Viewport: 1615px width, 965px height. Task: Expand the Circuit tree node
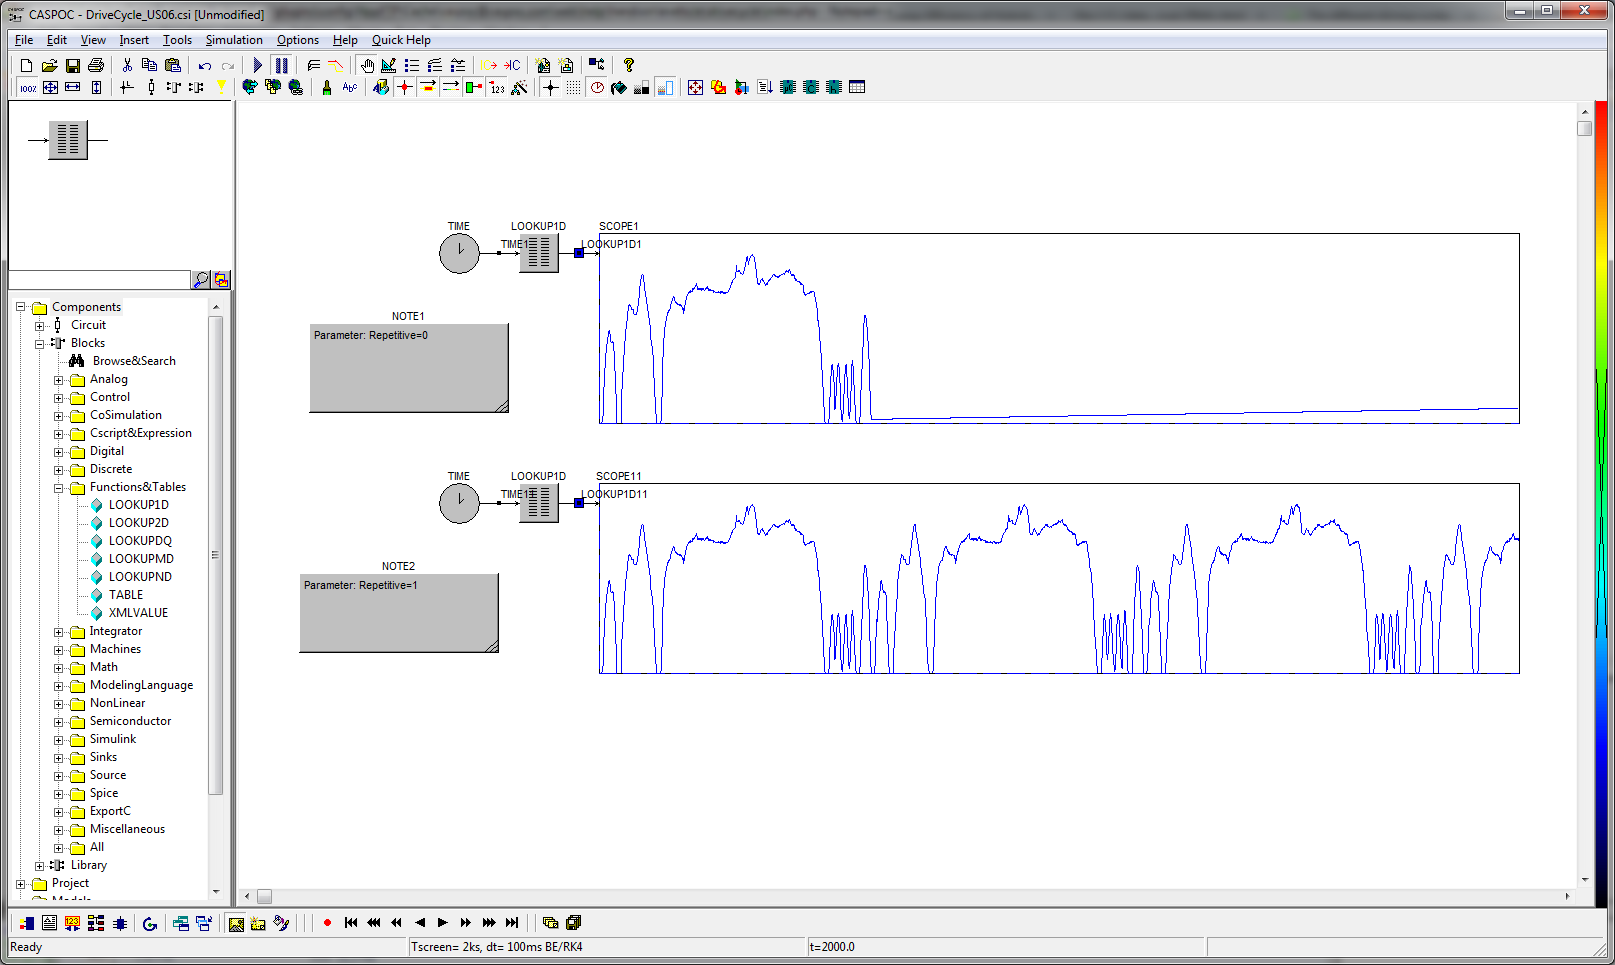point(39,325)
